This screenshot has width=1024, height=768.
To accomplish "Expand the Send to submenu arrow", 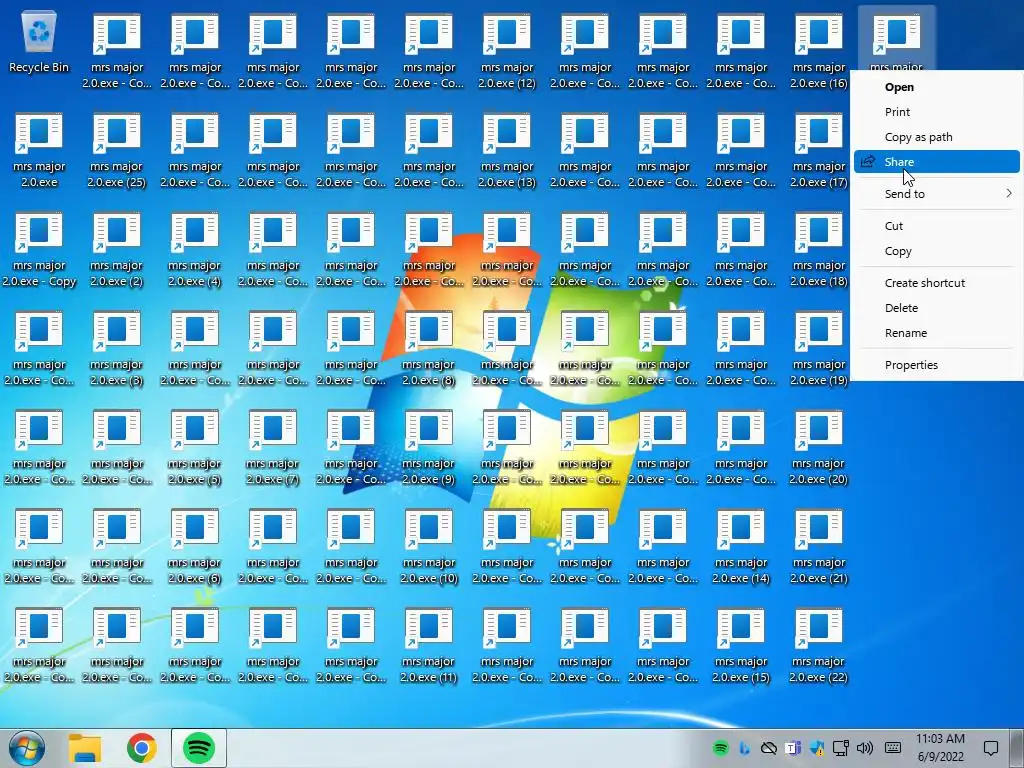I will click(x=1009, y=193).
